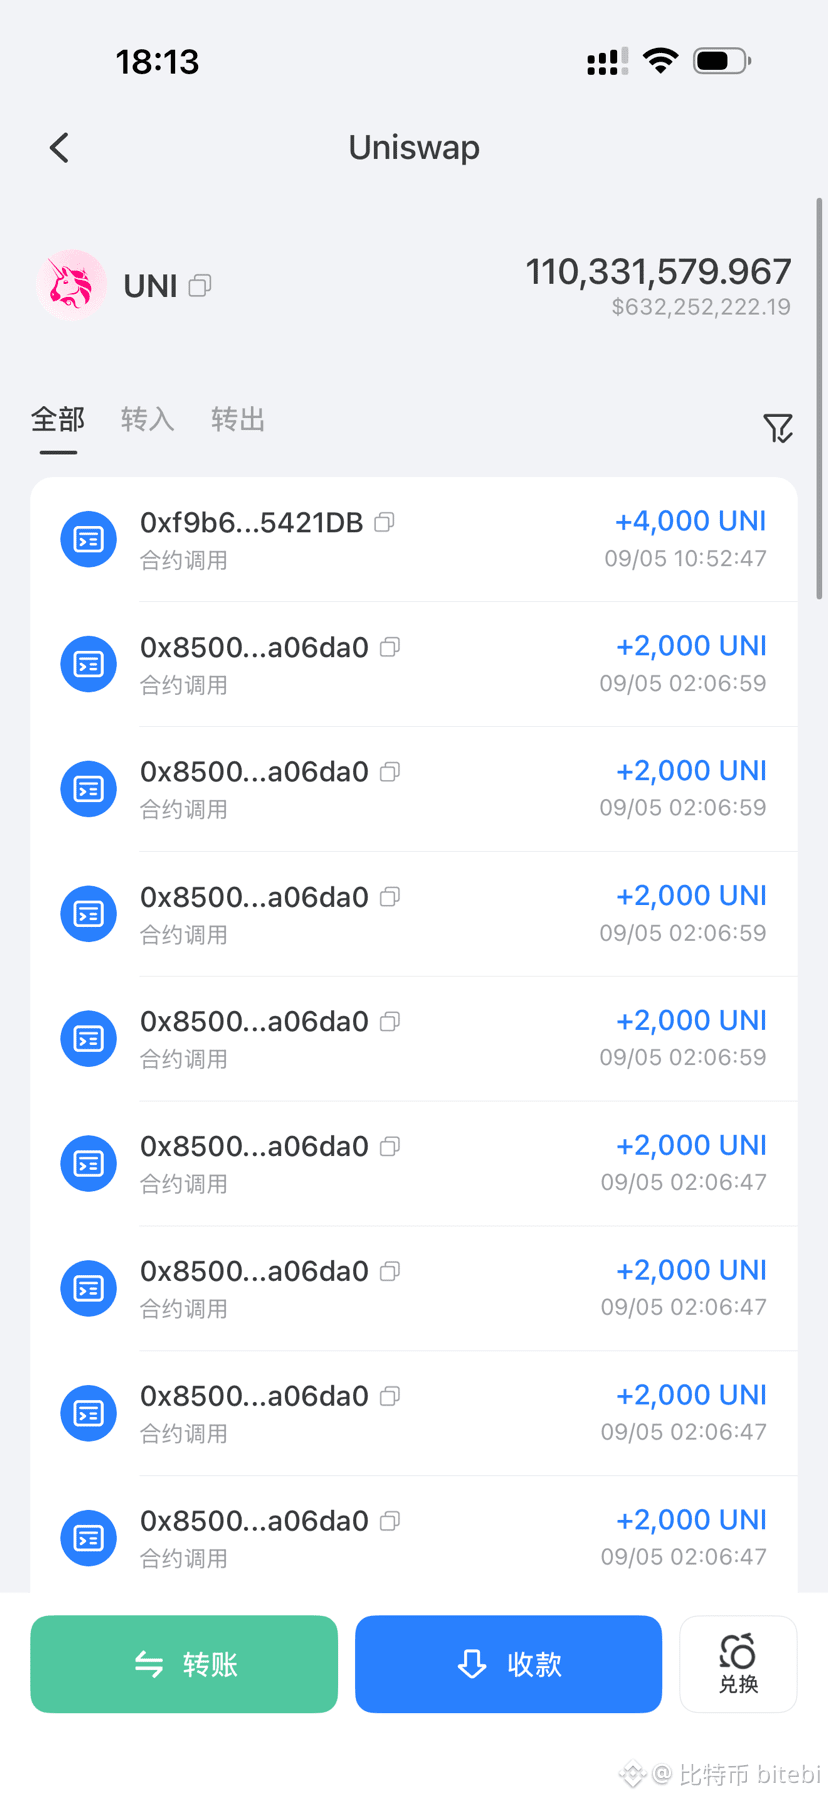Tap the green 转账 transfer button
This screenshot has width=828, height=1800.
(x=184, y=1664)
